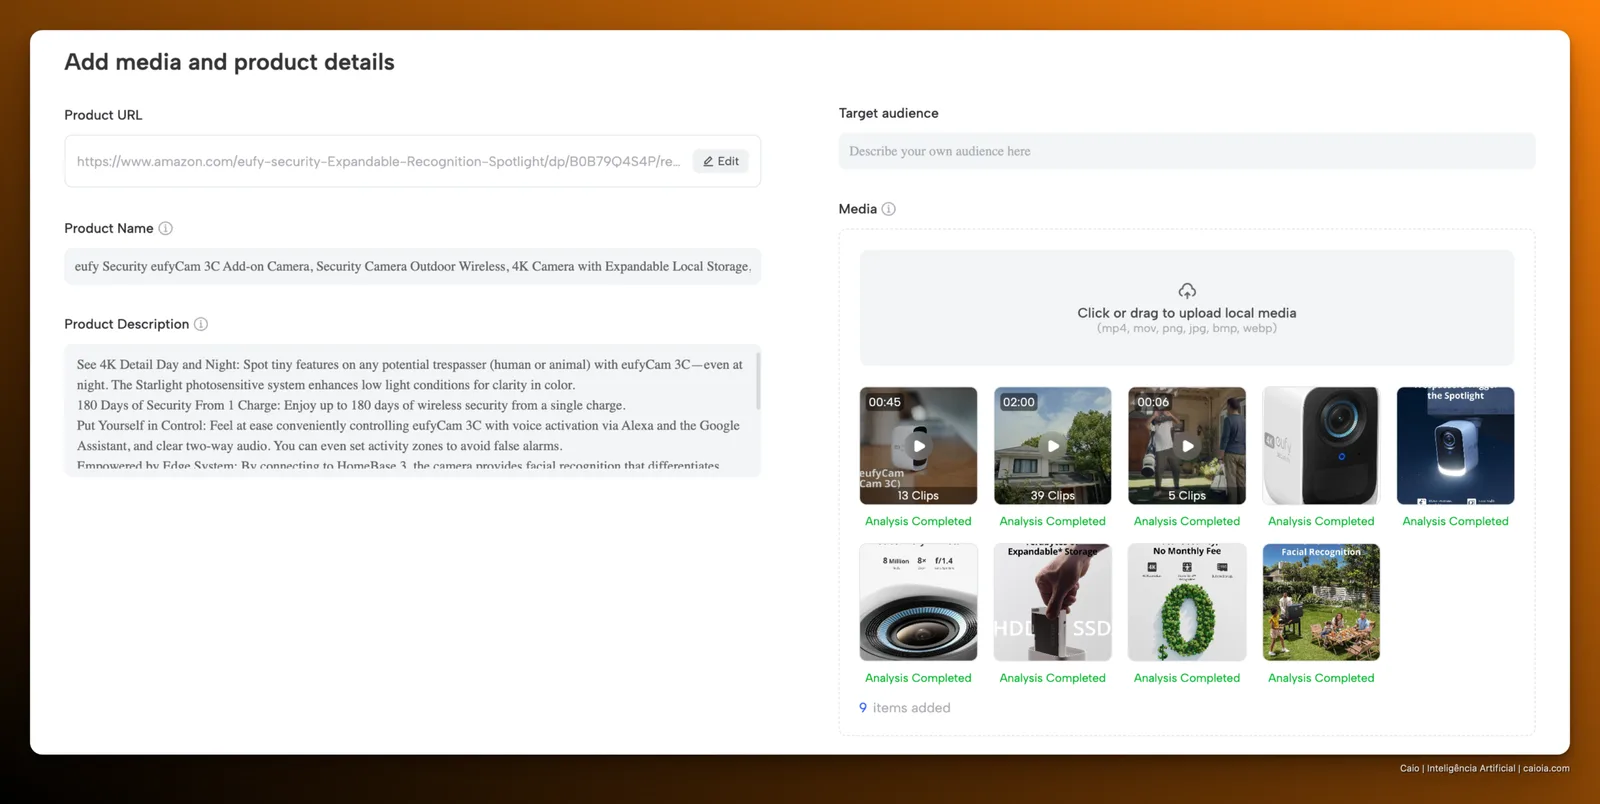The height and width of the screenshot is (804, 1600).
Task: Select the Expandable Storage HDD SSD thumbnail
Action: (1053, 602)
